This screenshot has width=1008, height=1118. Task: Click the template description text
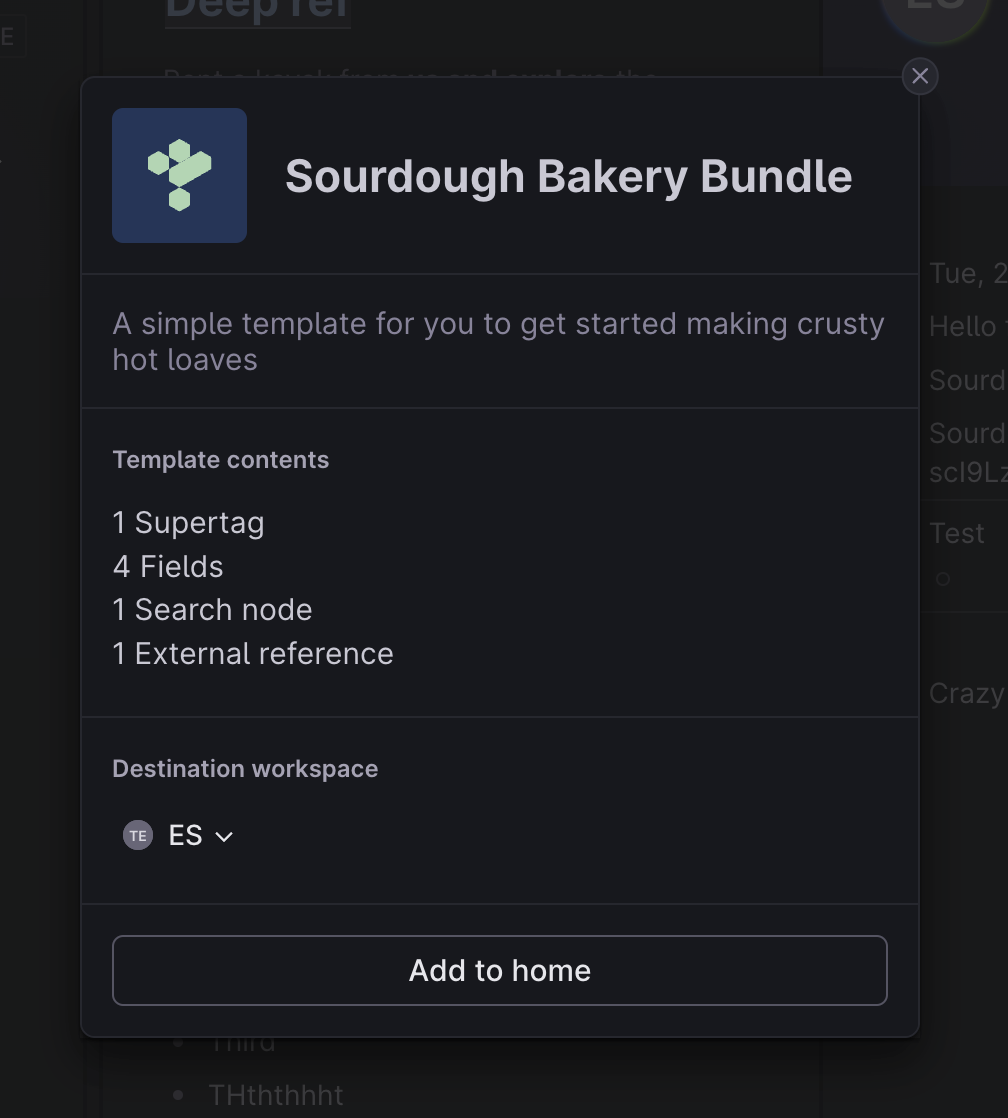[498, 342]
